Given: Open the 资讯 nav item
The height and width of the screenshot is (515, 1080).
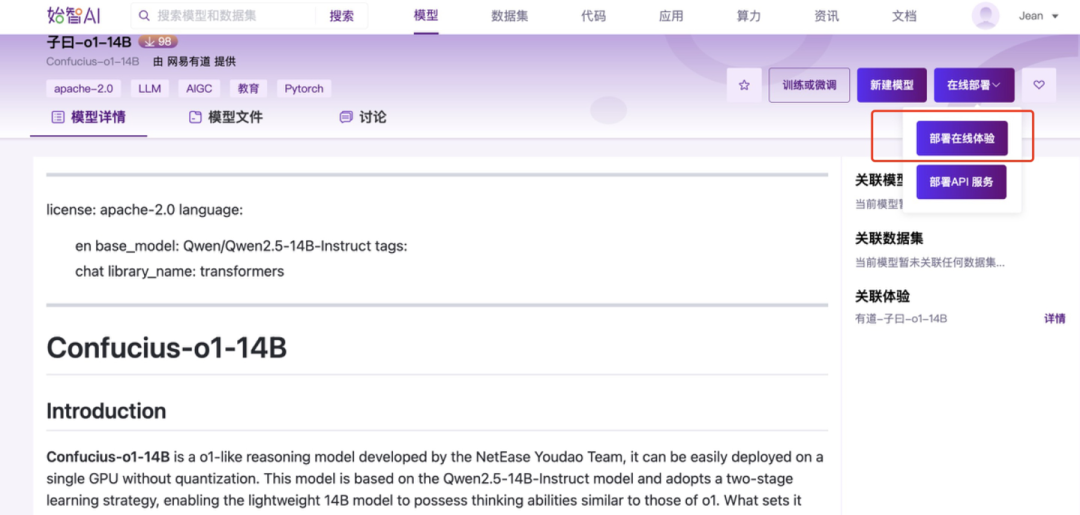Looking at the screenshot, I should [x=827, y=17].
